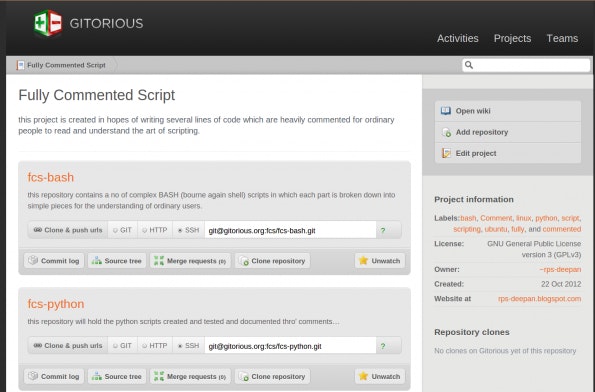
Task: Open the project wiki link
Action: [x=473, y=111]
